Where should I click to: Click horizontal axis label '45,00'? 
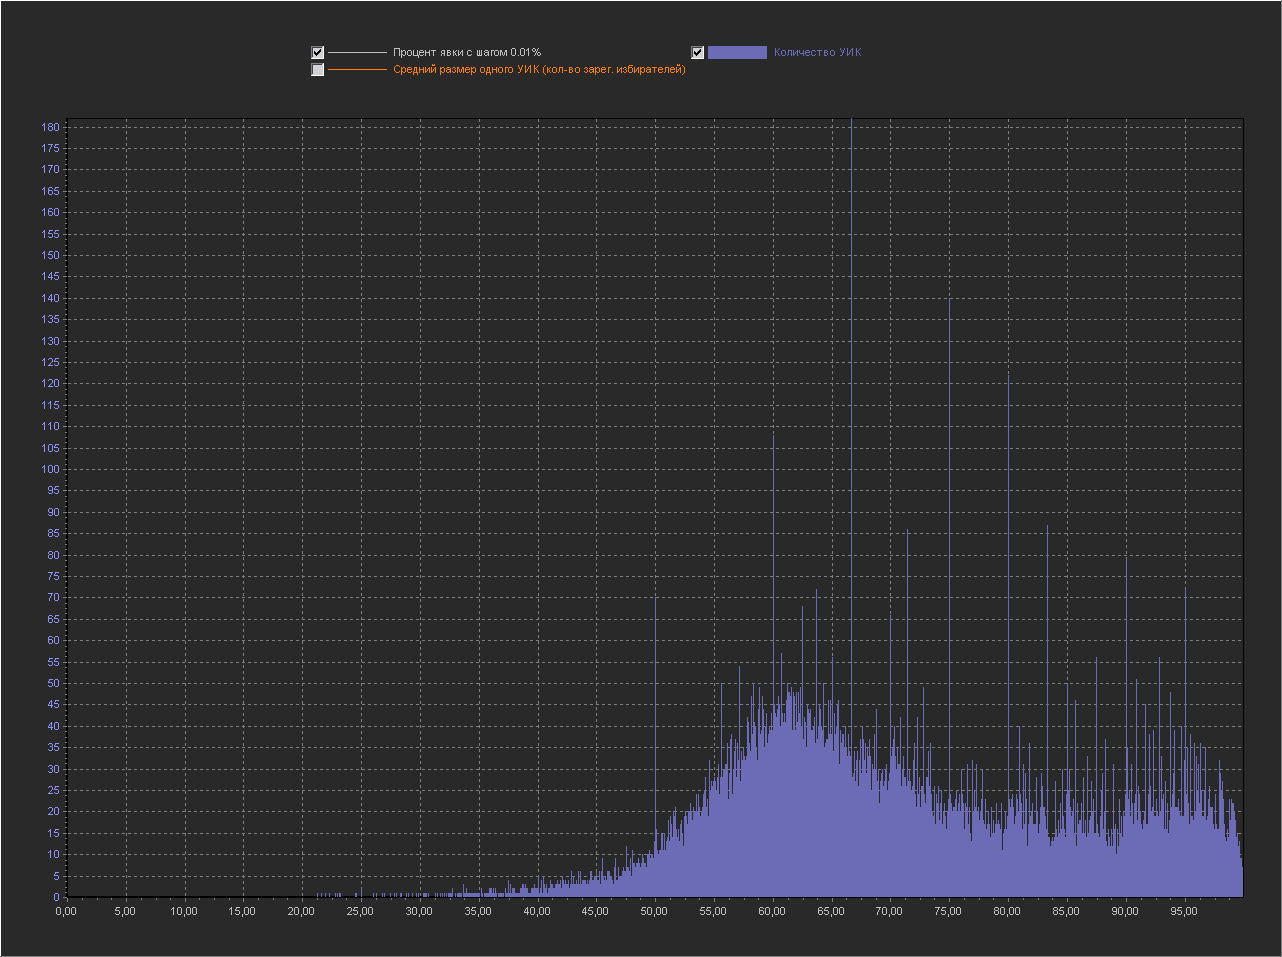[x=595, y=911]
